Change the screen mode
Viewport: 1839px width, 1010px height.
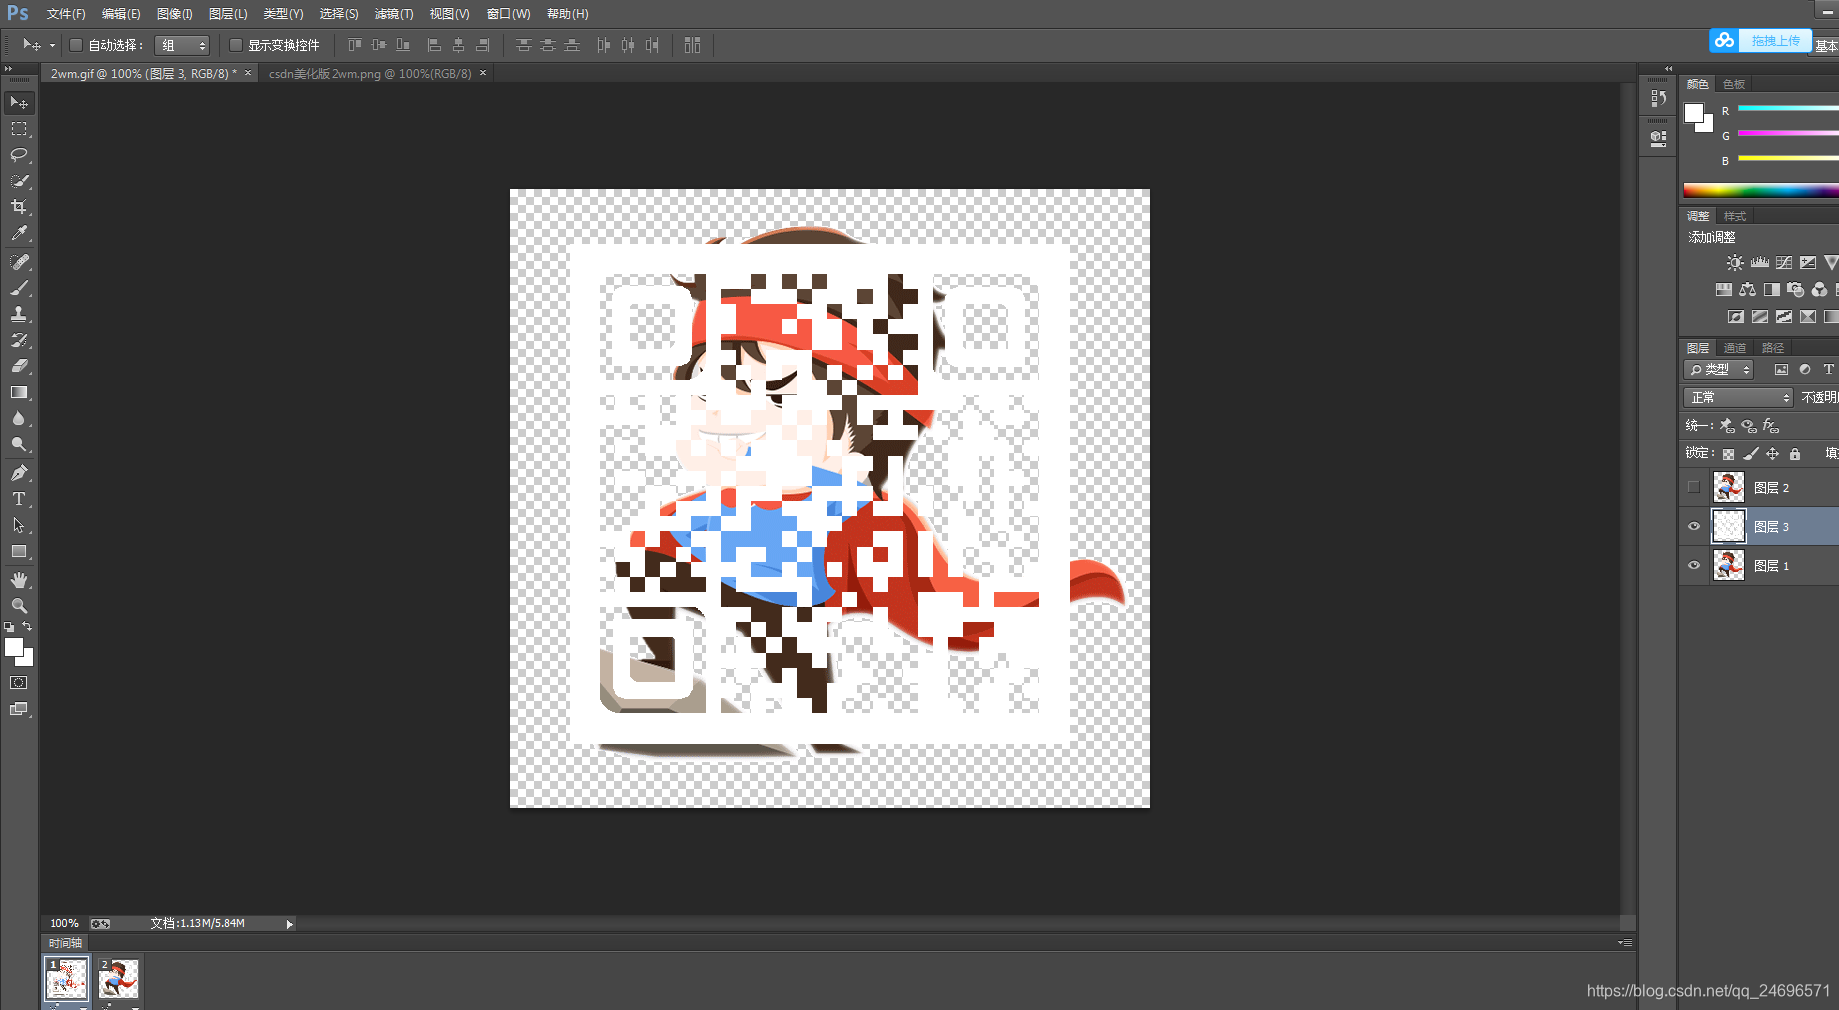coord(19,709)
